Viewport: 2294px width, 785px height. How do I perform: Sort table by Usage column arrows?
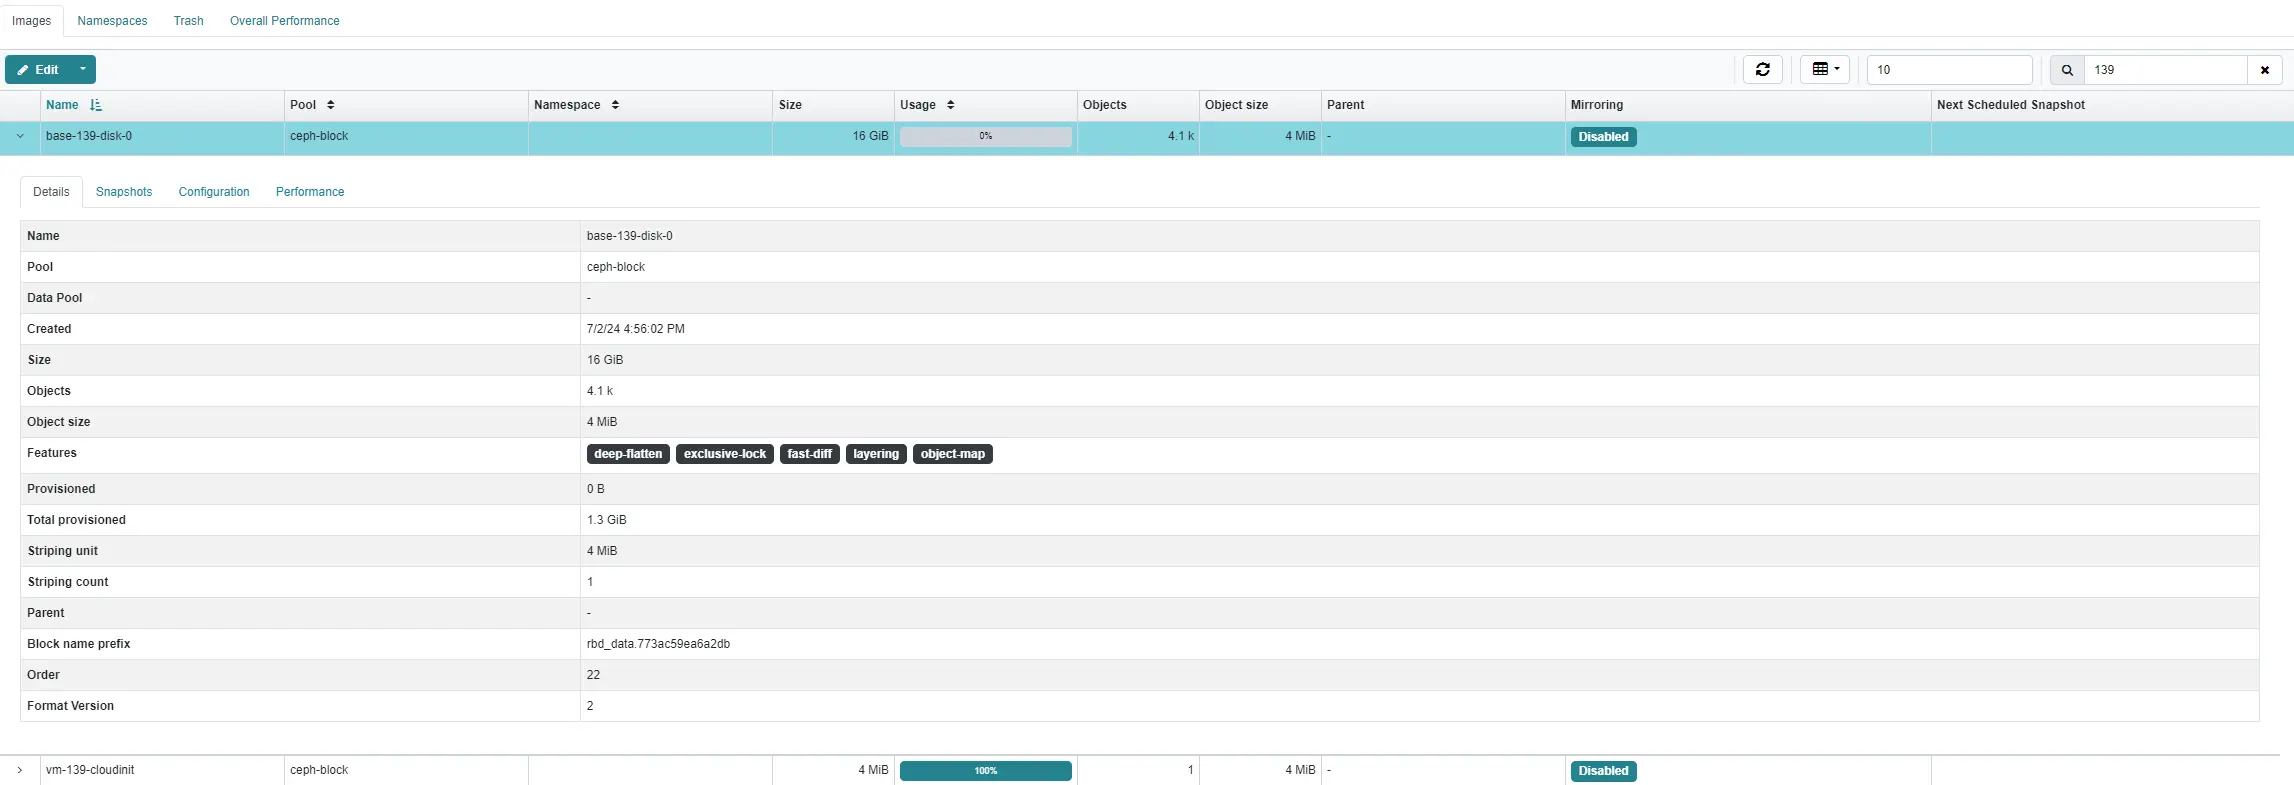[950, 105]
